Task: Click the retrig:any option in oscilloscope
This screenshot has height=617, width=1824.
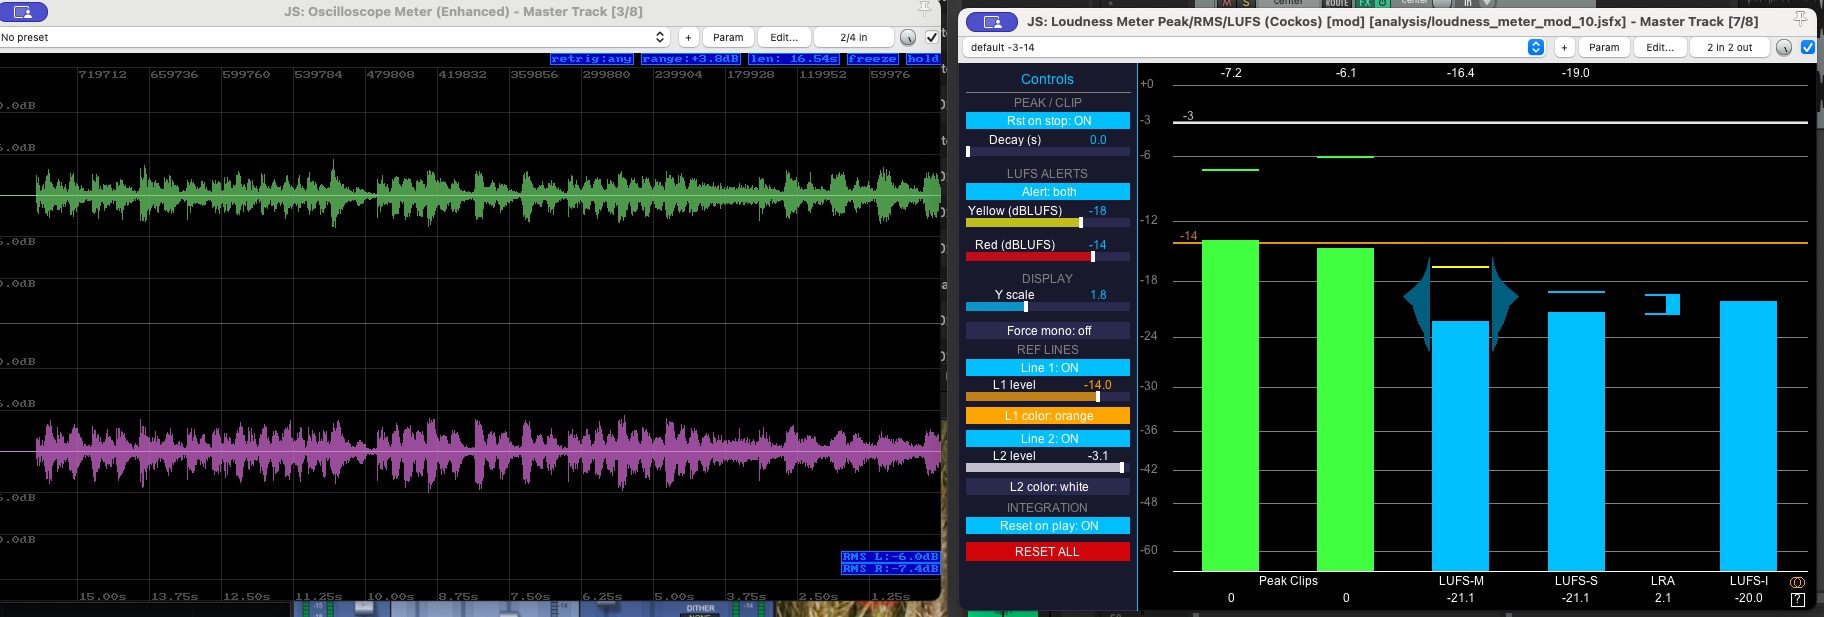Action: (x=591, y=59)
